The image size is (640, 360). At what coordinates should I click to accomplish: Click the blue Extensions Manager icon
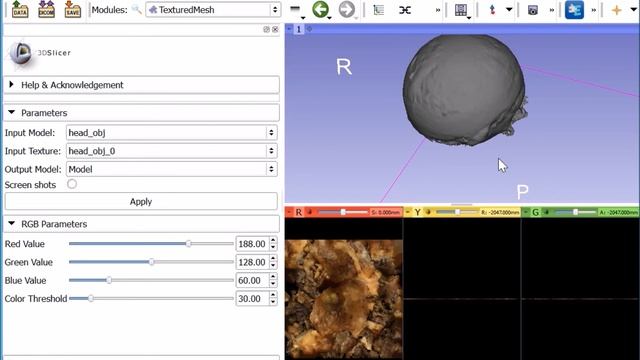pos(574,10)
